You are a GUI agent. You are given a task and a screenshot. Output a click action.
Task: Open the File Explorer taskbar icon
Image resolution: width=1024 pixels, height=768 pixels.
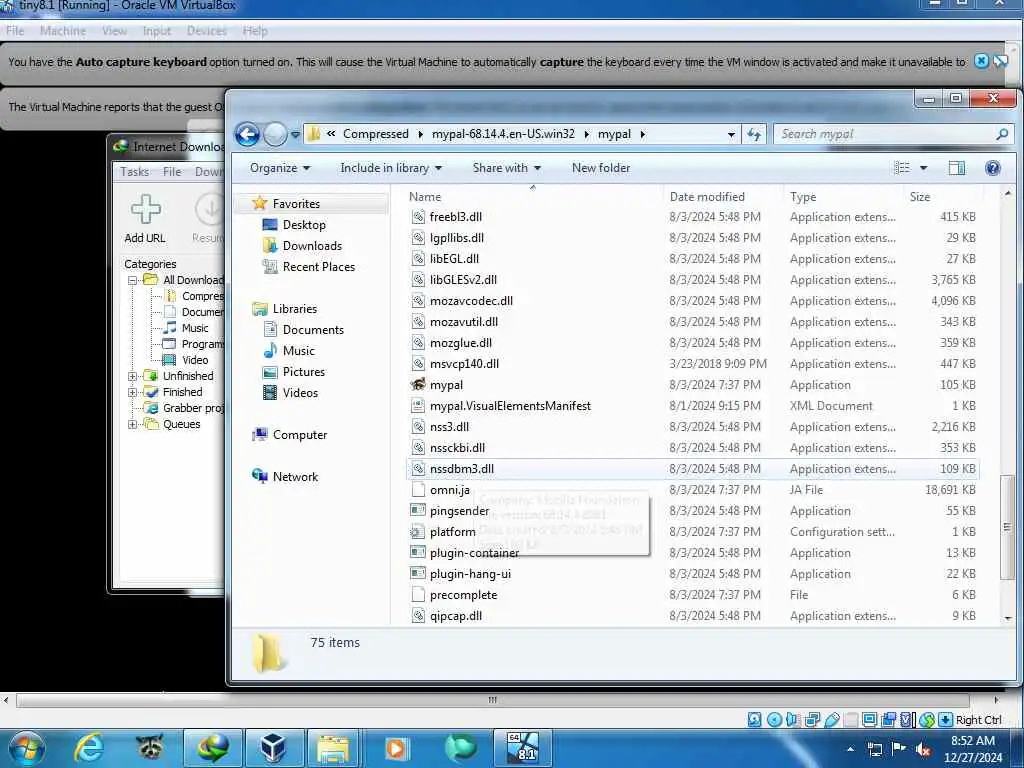[x=334, y=748]
